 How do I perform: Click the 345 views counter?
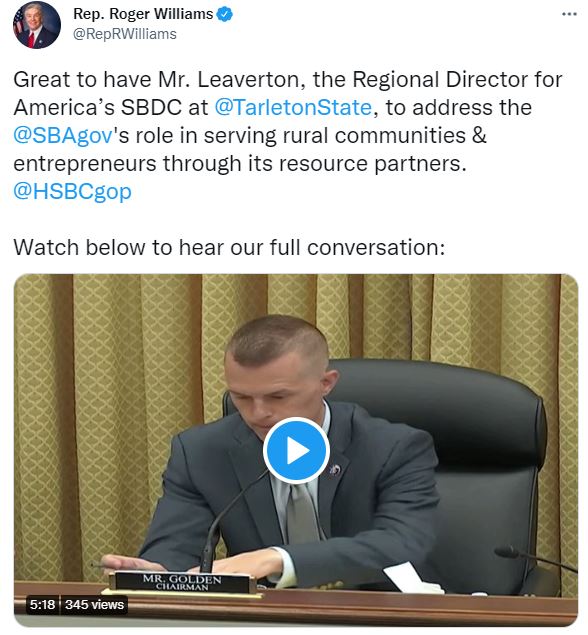pos(94,604)
